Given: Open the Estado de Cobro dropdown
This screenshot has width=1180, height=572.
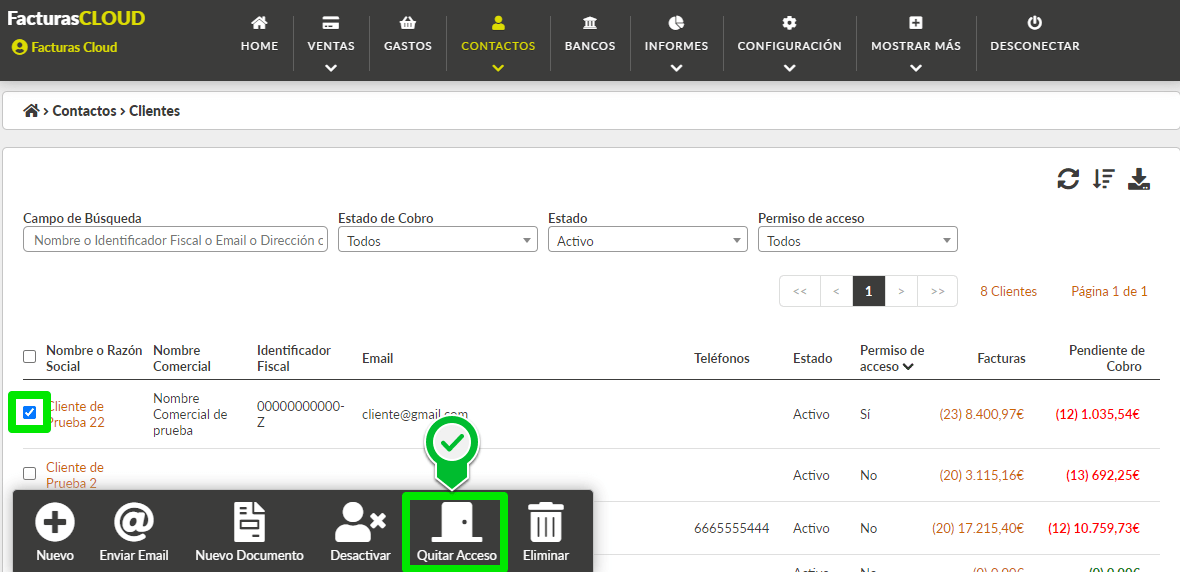Looking at the screenshot, I should [438, 241].
